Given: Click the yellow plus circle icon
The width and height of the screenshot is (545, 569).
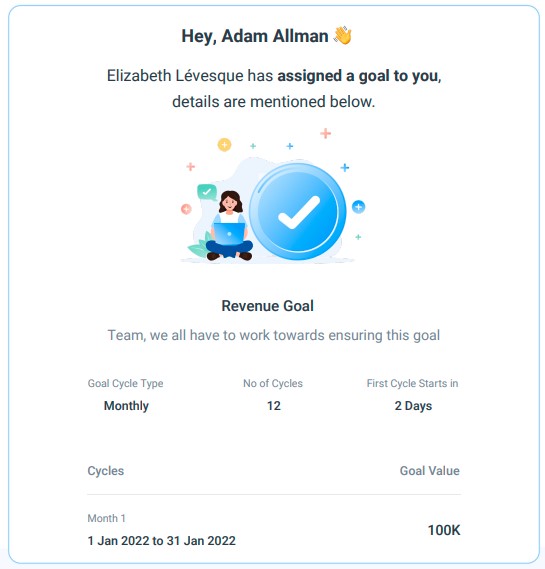Looking at the screenshot, I should point(224,145).
